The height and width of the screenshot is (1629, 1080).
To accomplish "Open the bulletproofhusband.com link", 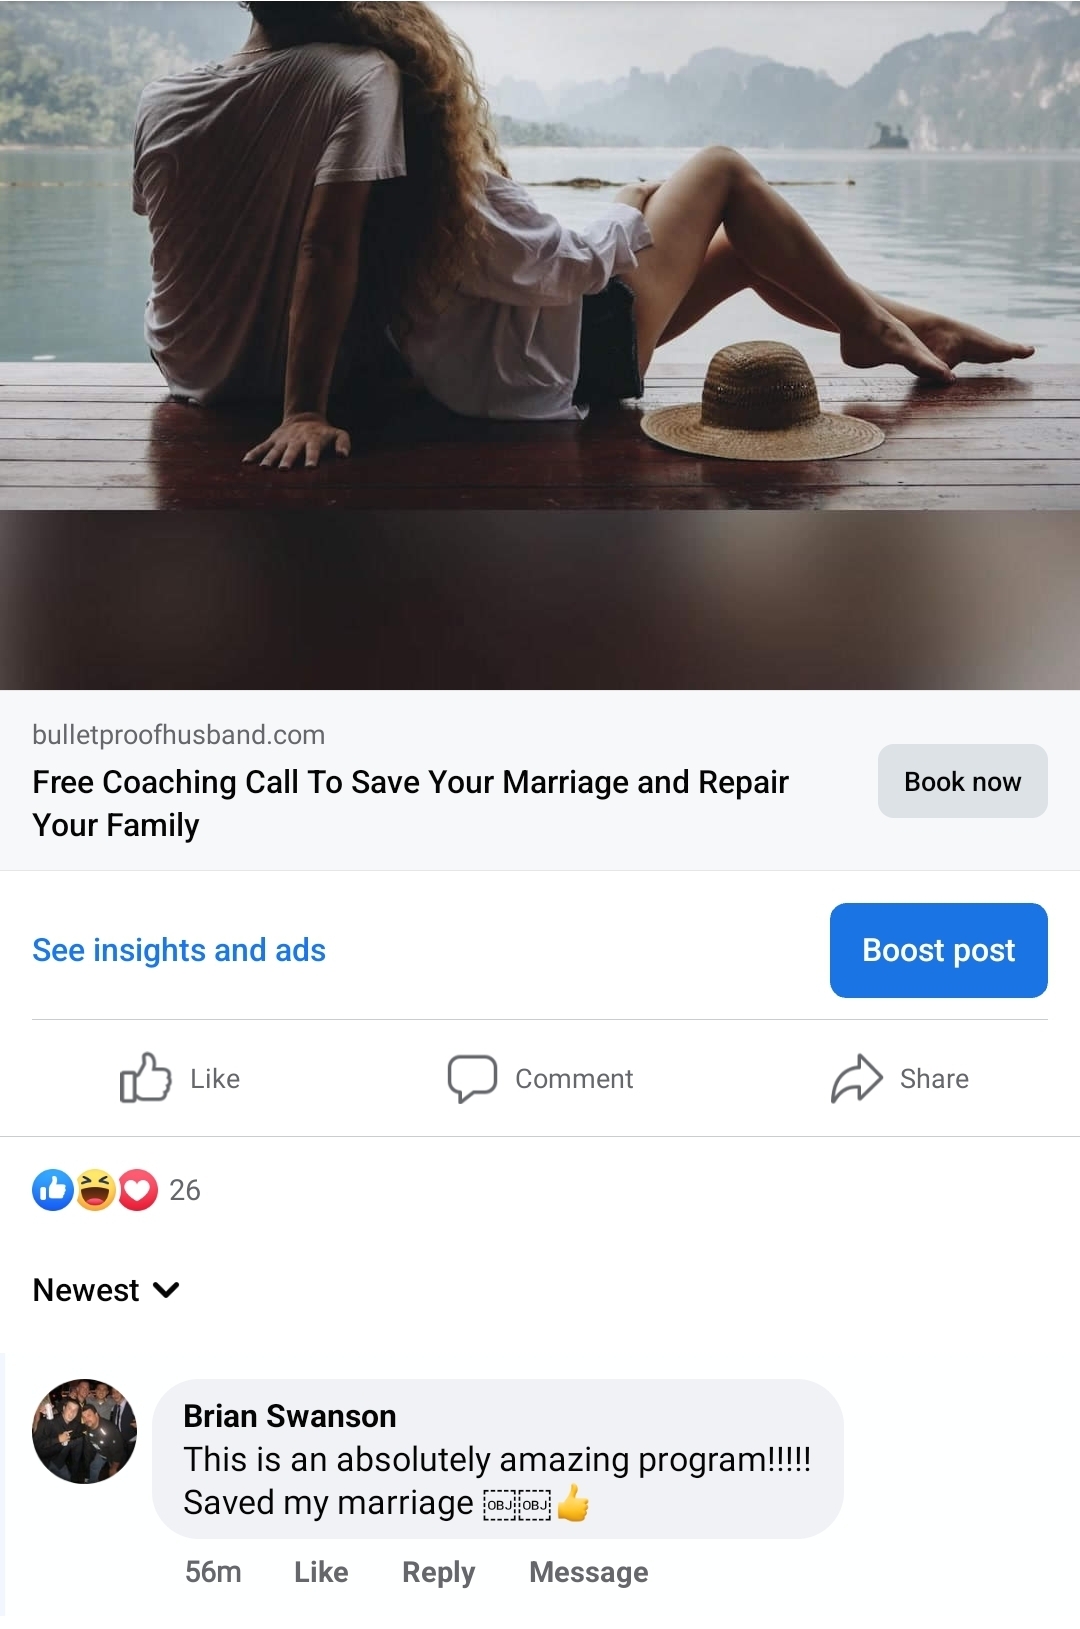I will coord(178,735).
